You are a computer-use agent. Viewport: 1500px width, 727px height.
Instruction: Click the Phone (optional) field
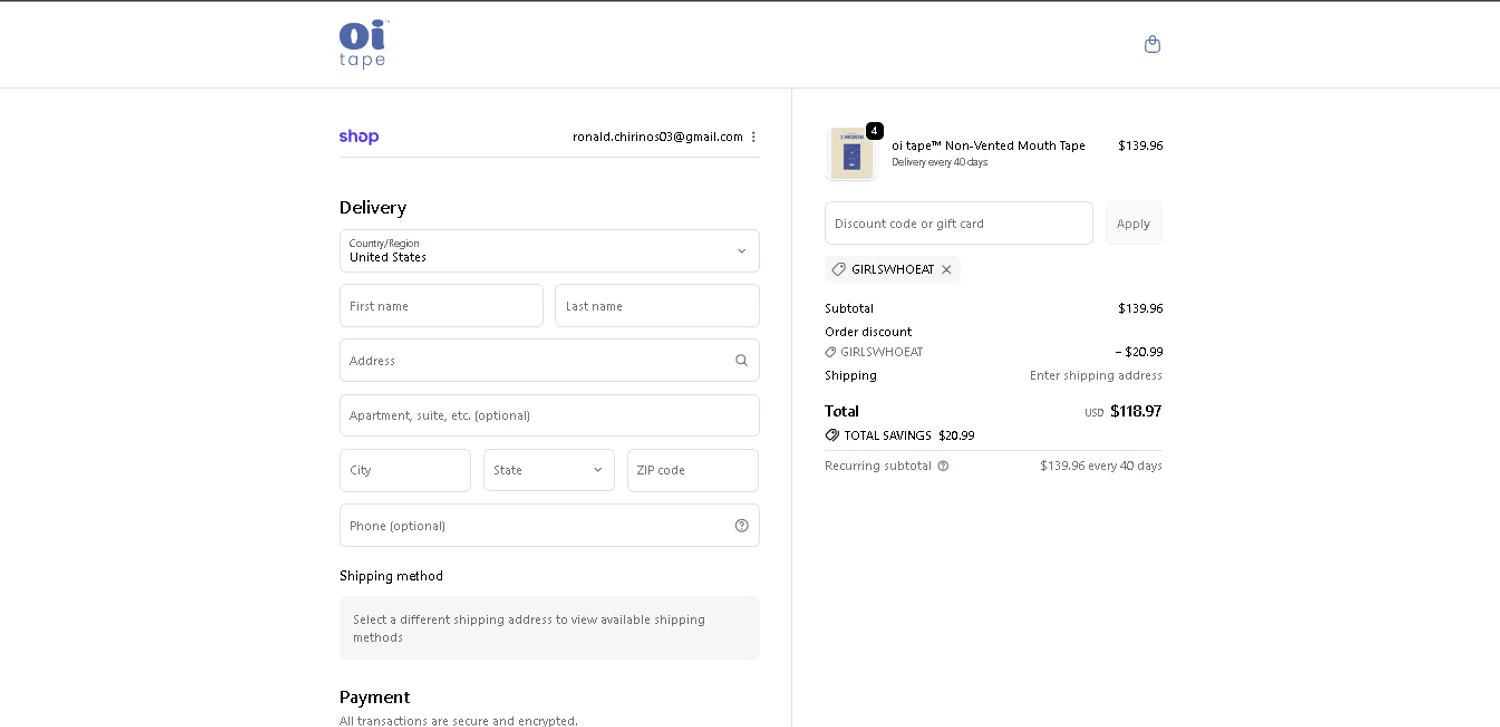click(x=549, y=525)
